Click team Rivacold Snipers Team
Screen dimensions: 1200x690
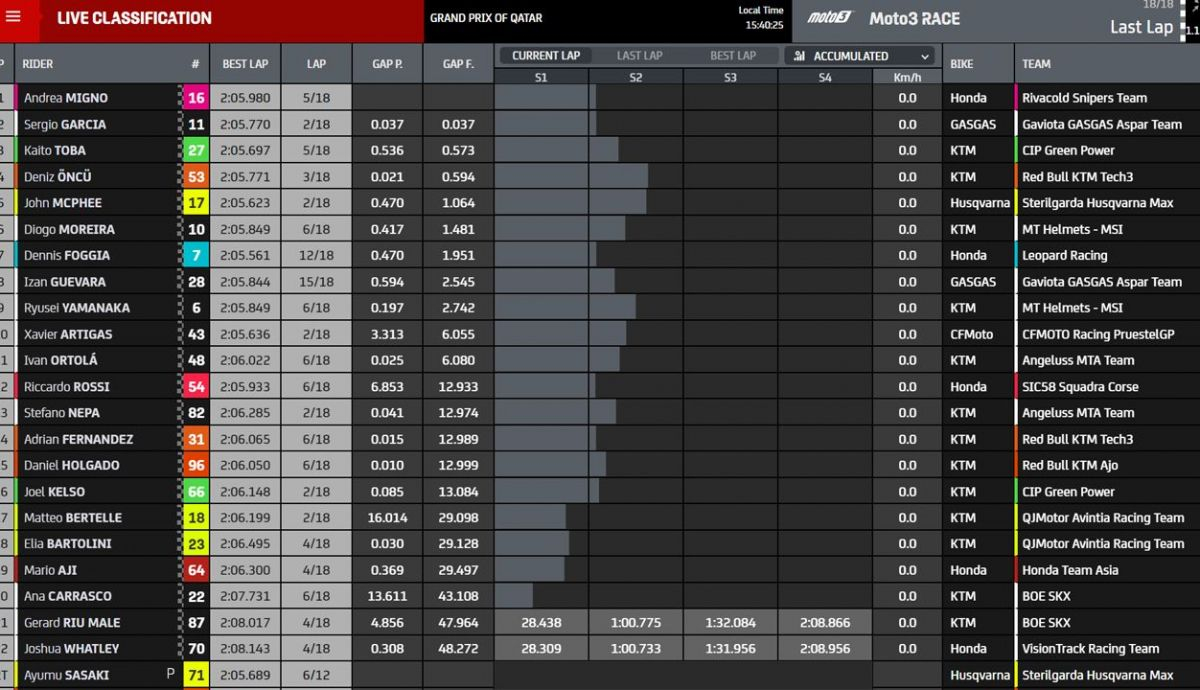(x=1085, y=98)
